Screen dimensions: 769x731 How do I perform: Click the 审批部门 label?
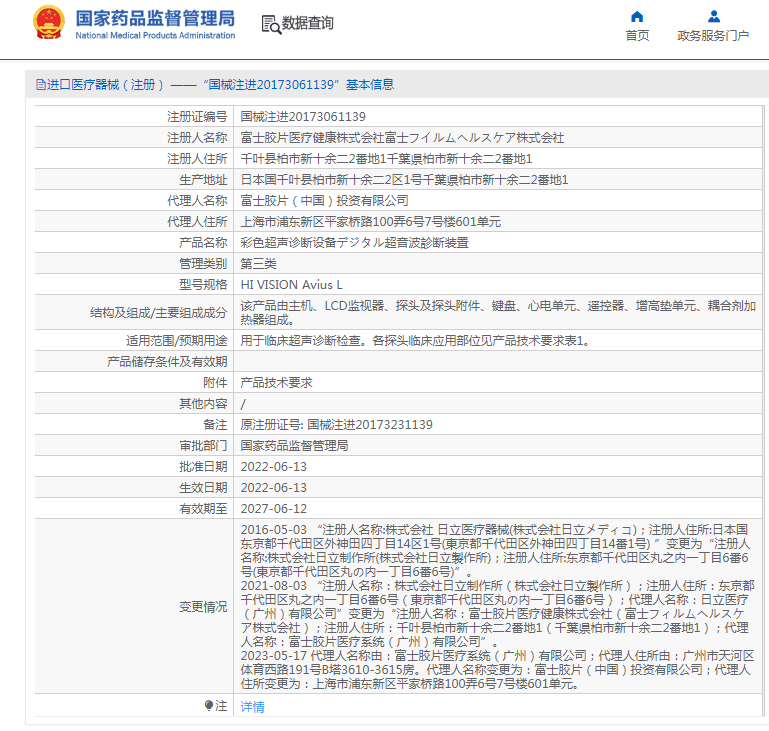coord(203,446)
